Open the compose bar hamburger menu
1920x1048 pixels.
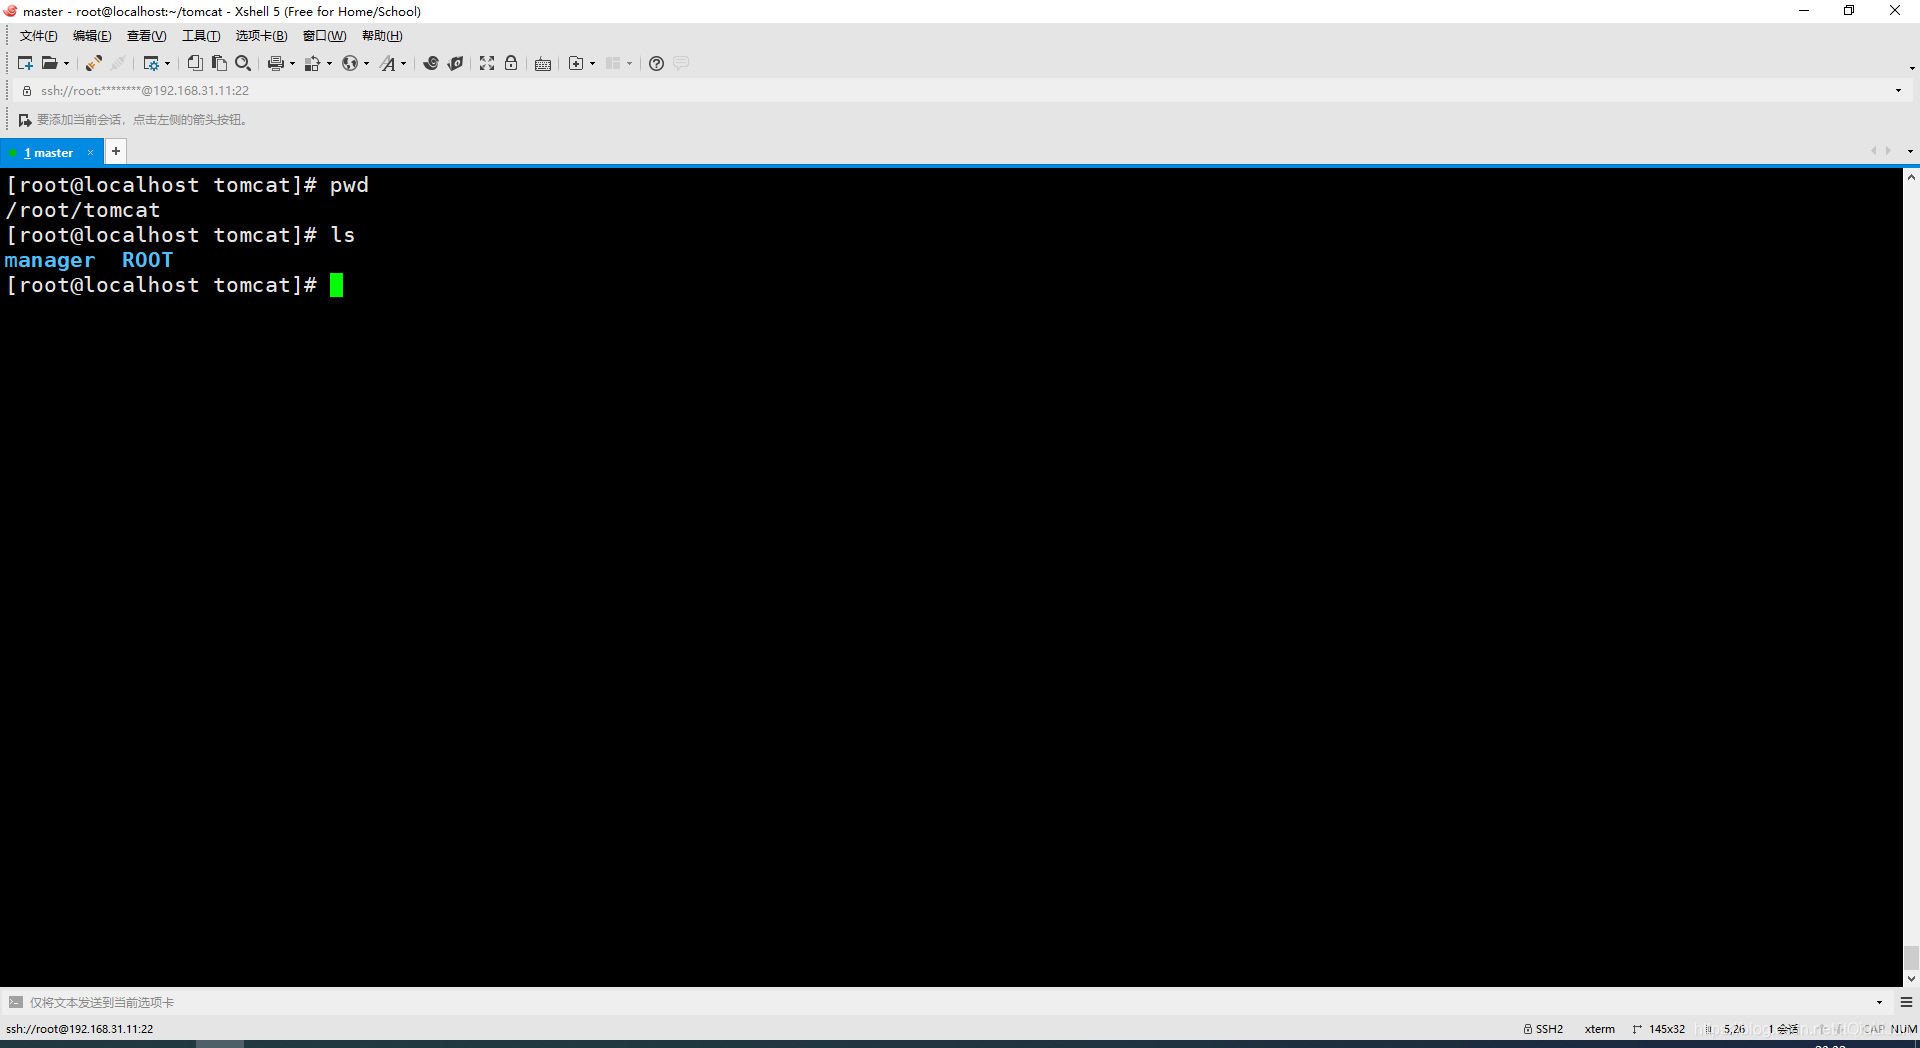(x=1906, y=1002)
